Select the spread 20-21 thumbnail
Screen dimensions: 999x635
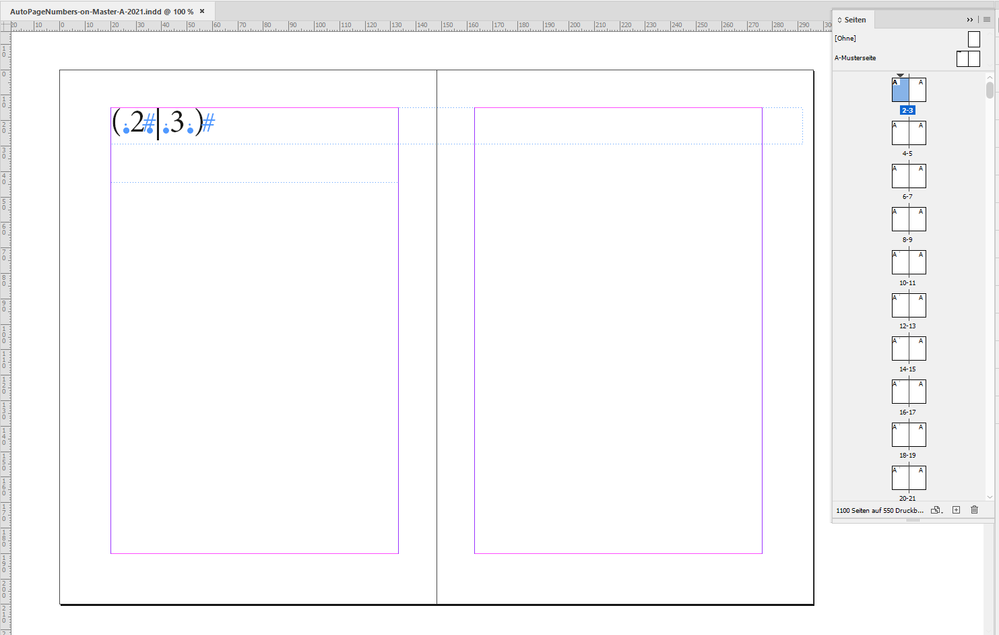908,477
